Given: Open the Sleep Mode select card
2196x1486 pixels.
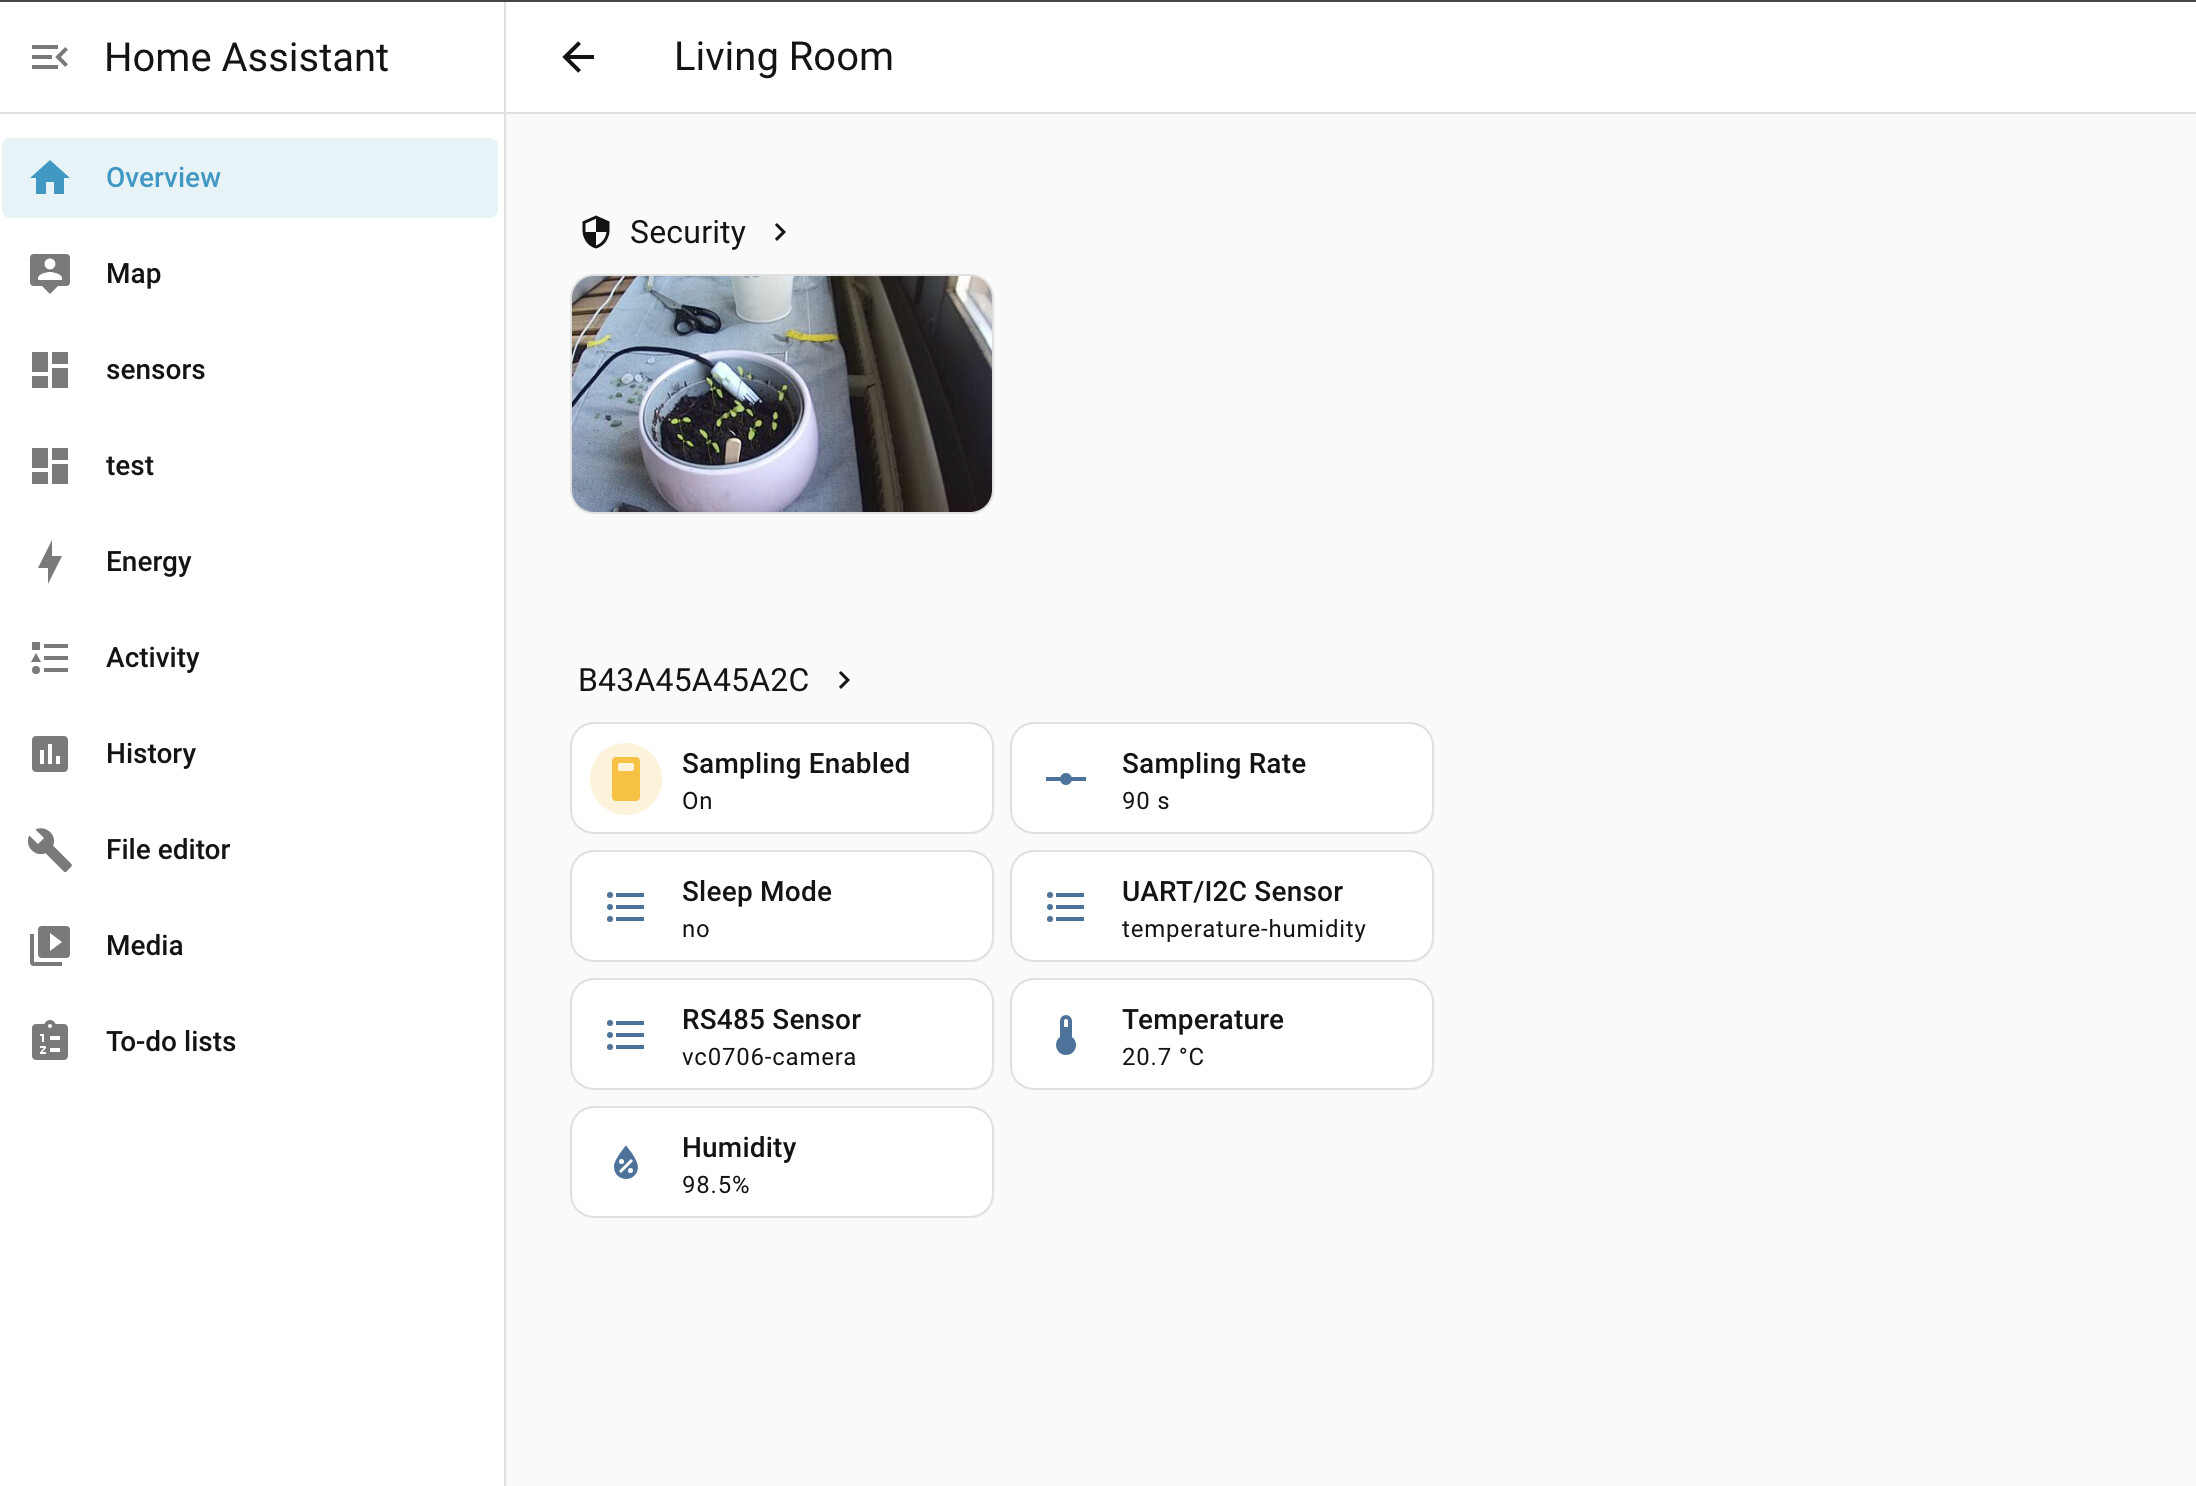Looking at the screenshot, I should click(x=781, y=907).
